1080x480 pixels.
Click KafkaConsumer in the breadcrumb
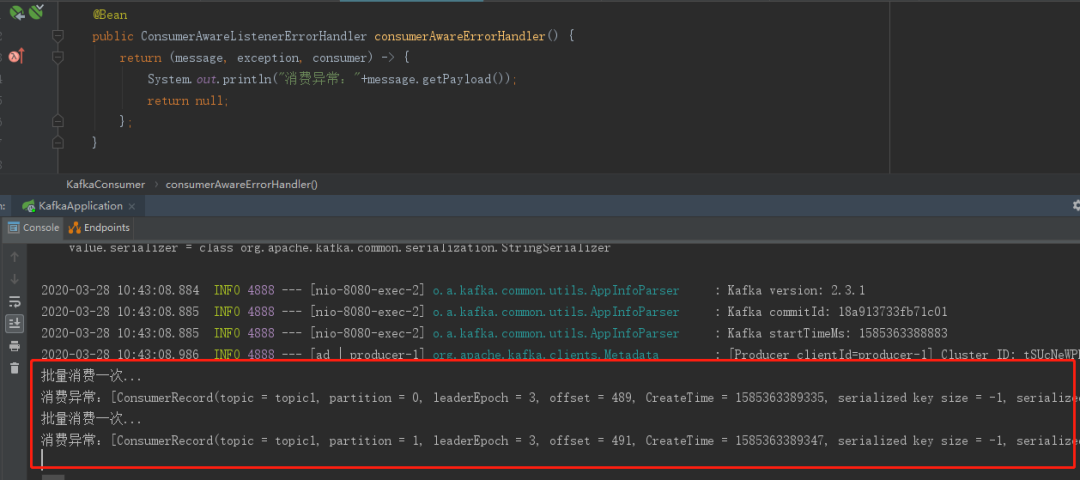click(105, 184)
